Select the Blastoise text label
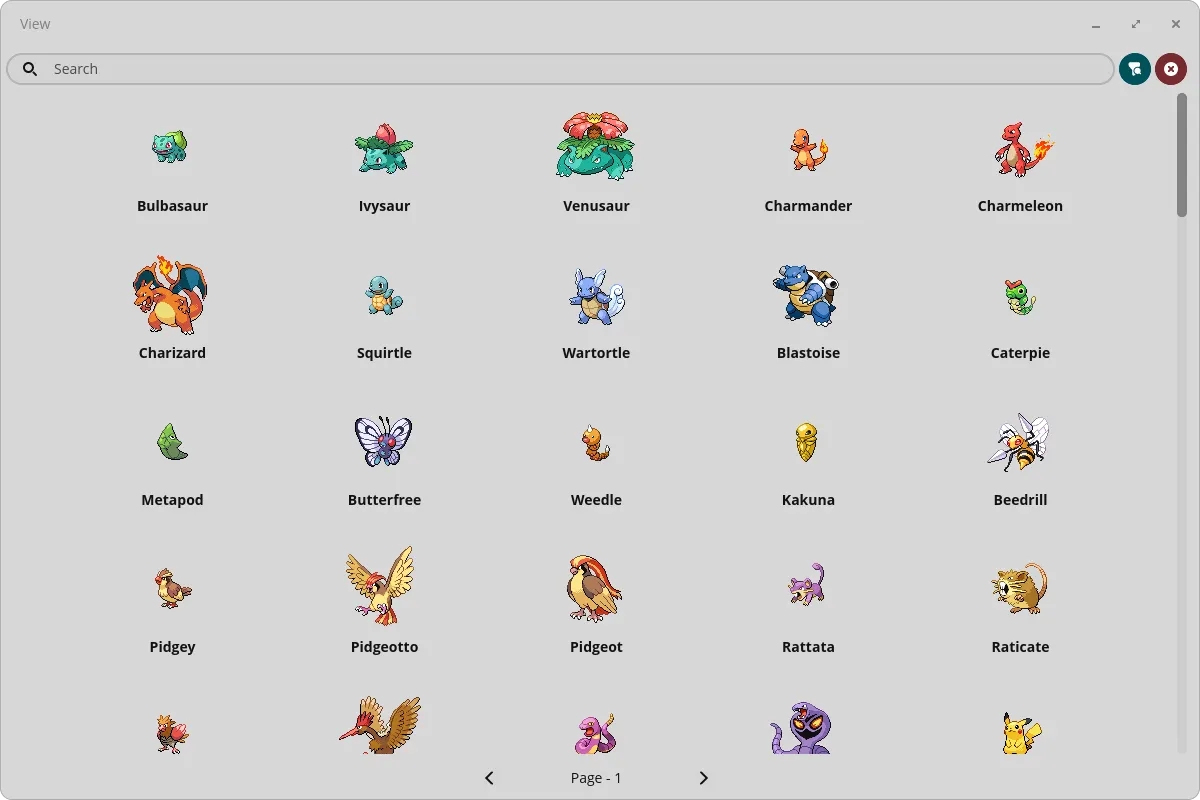 tap(808, 353)
